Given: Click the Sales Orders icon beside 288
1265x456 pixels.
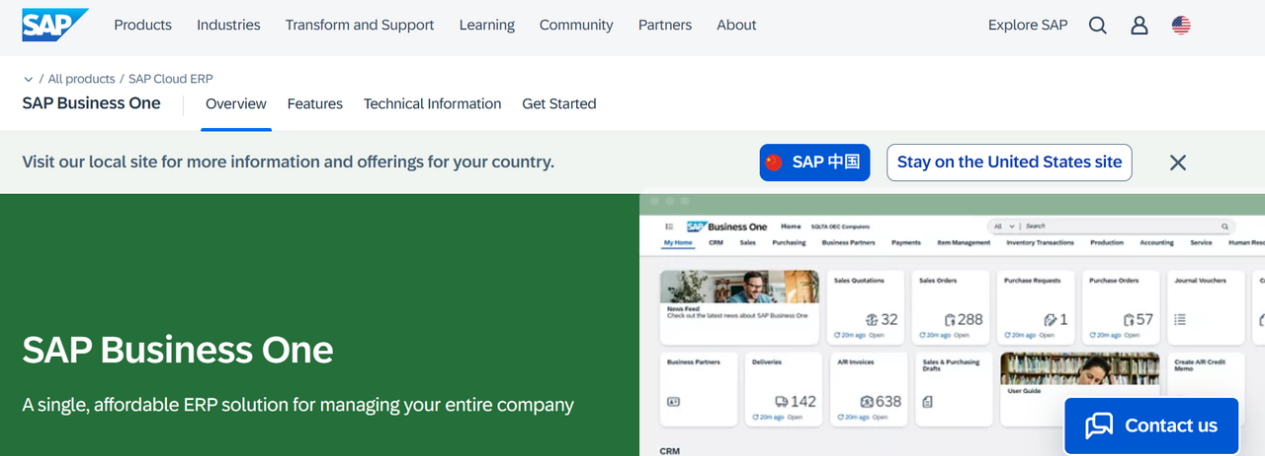Looking at the screenshot, I should (x=950, y=320).
